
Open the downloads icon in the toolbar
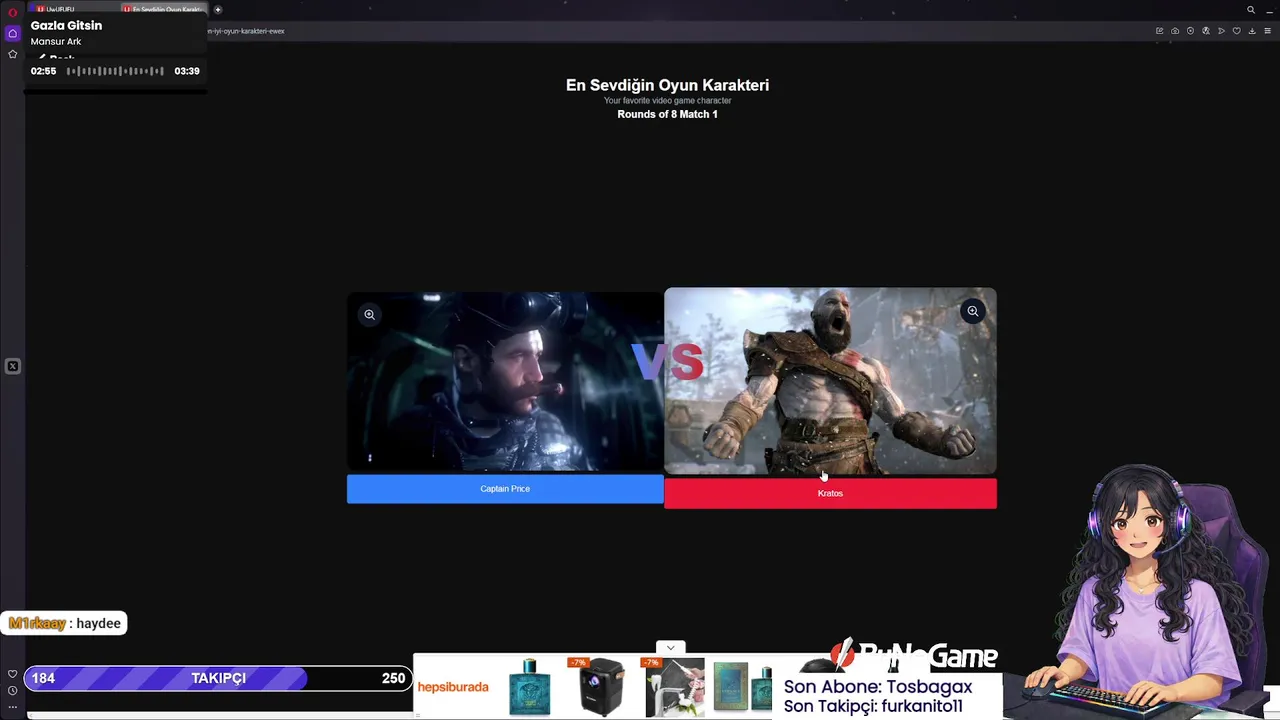[x=1252, y=31]
